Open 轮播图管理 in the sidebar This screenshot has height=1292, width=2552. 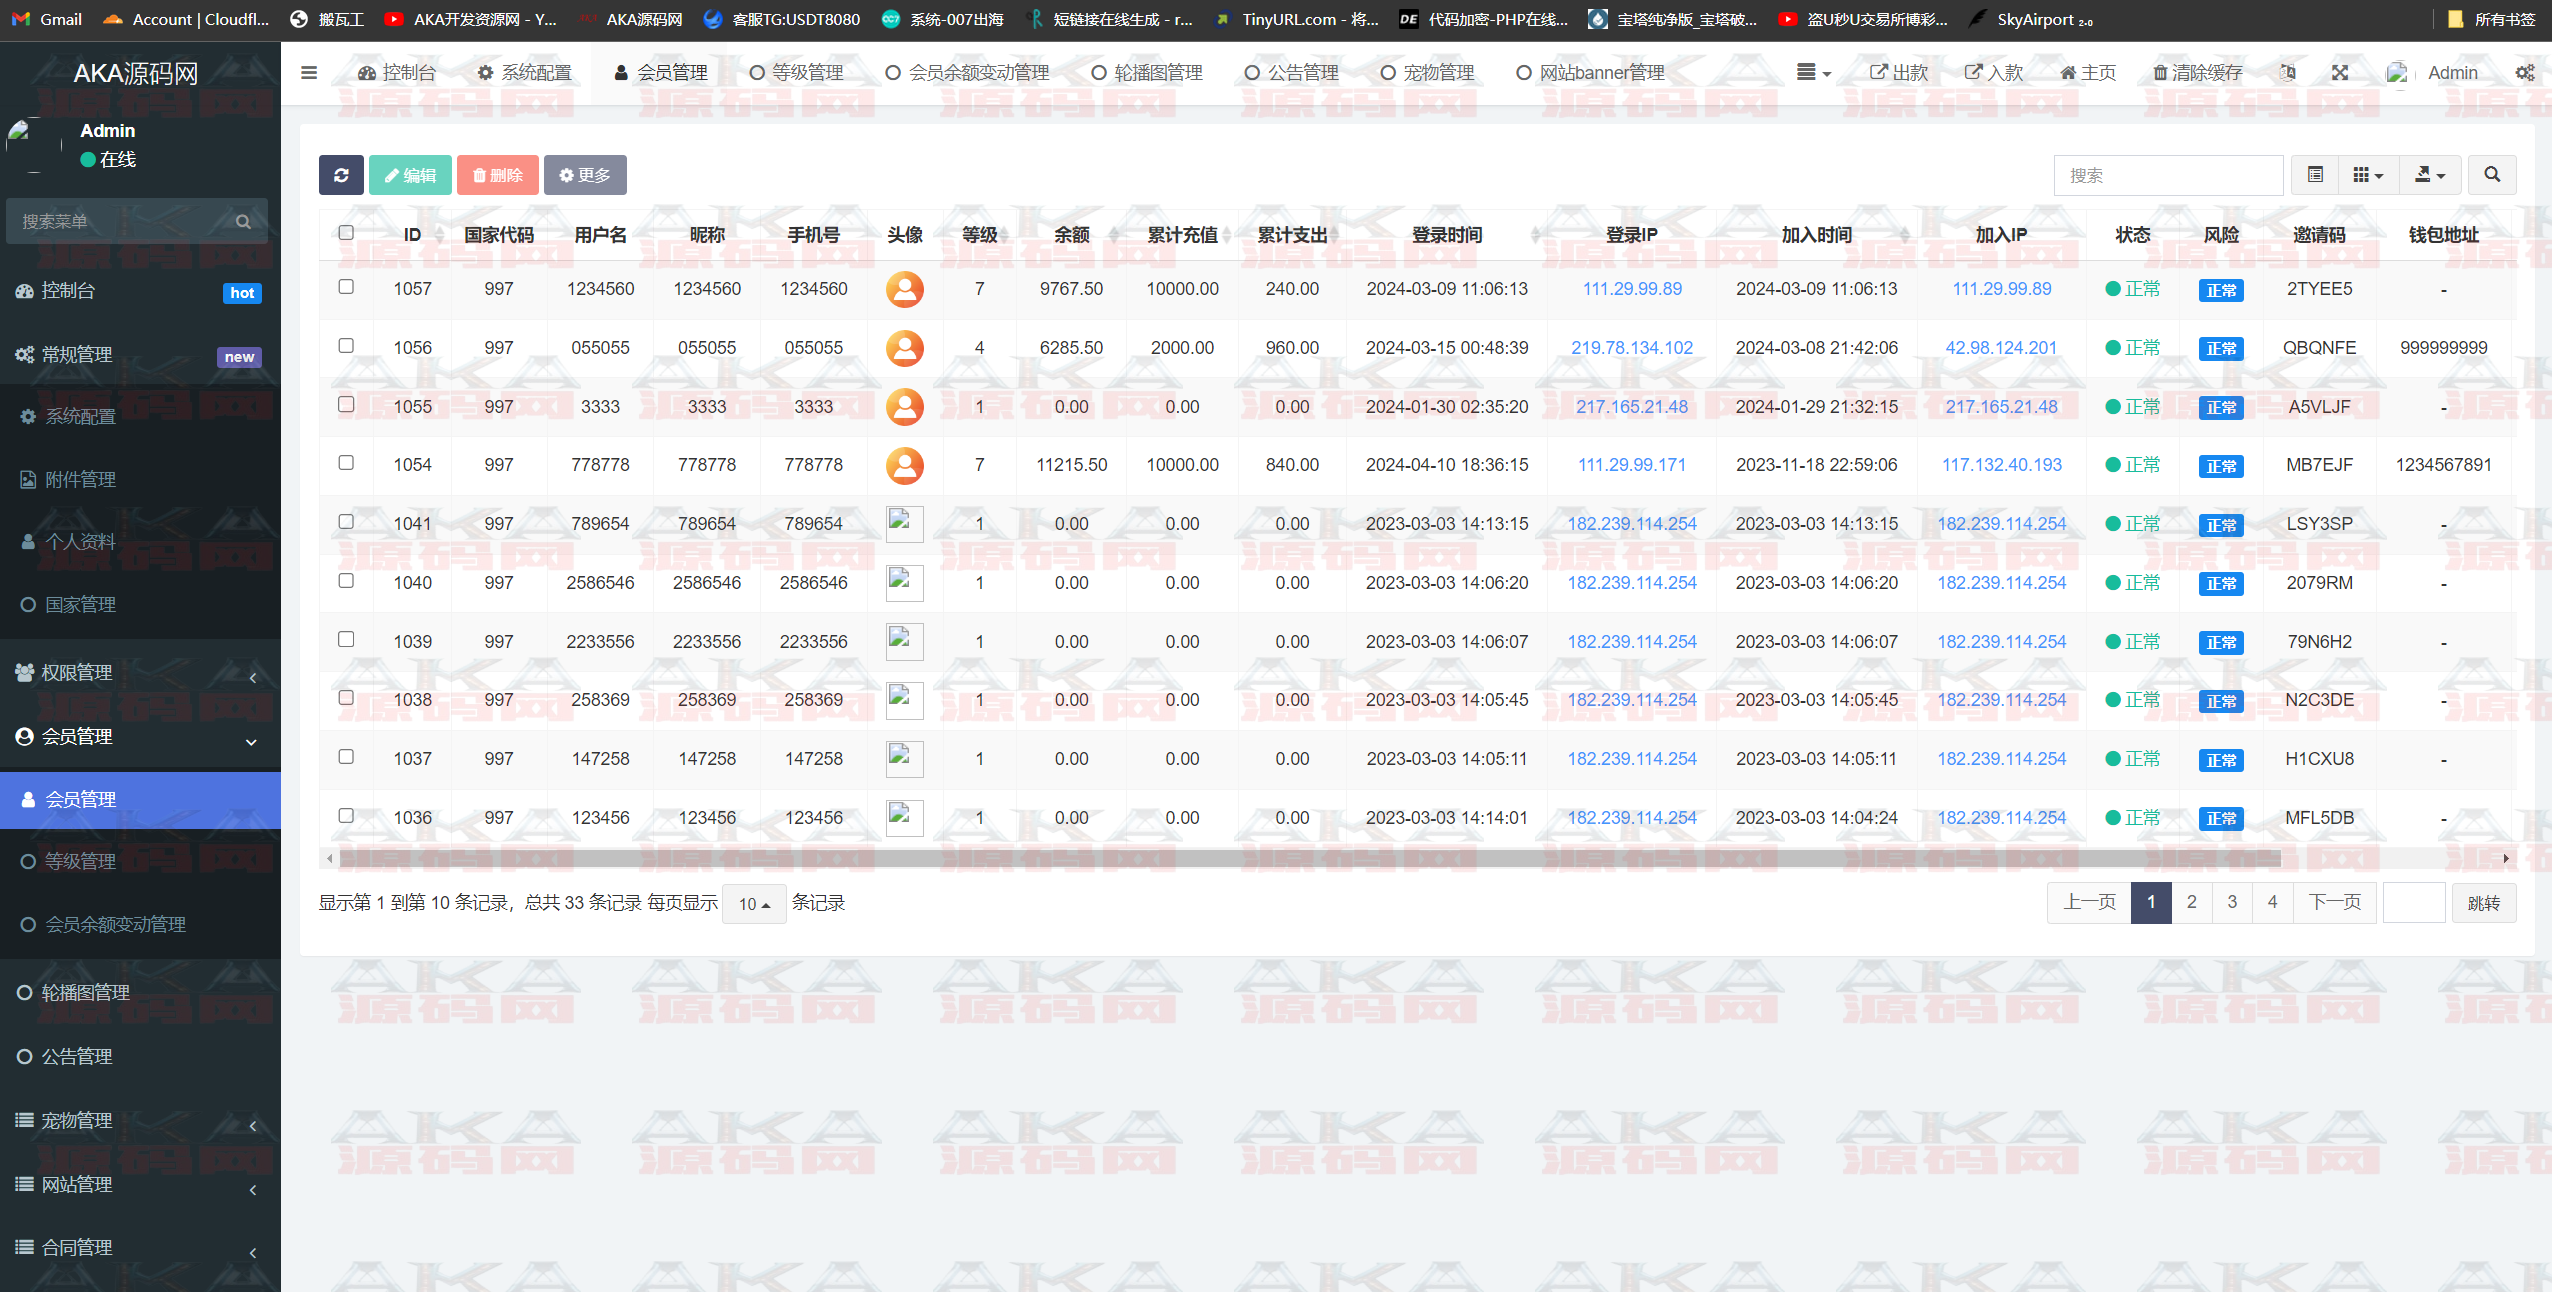[85, 992]
